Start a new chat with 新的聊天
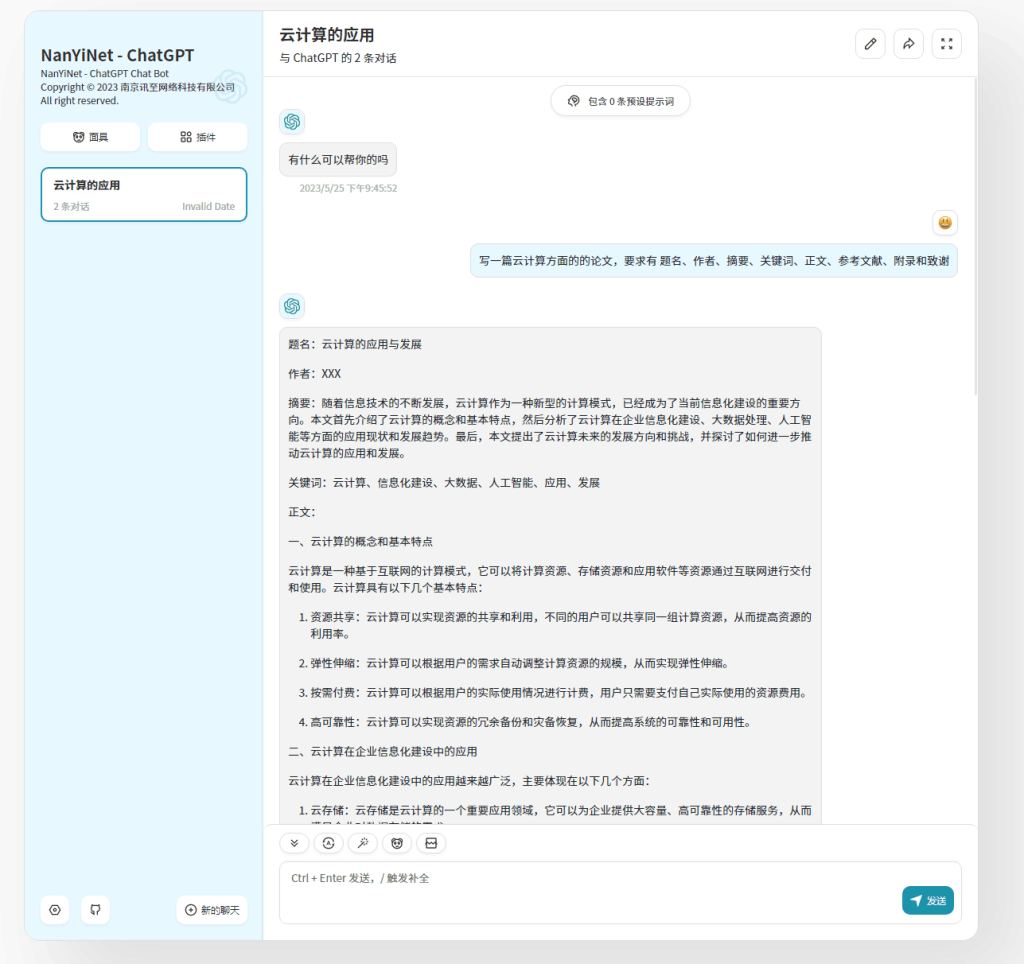The height and width of the screenshot is (964, 1024). pos(212,910)
